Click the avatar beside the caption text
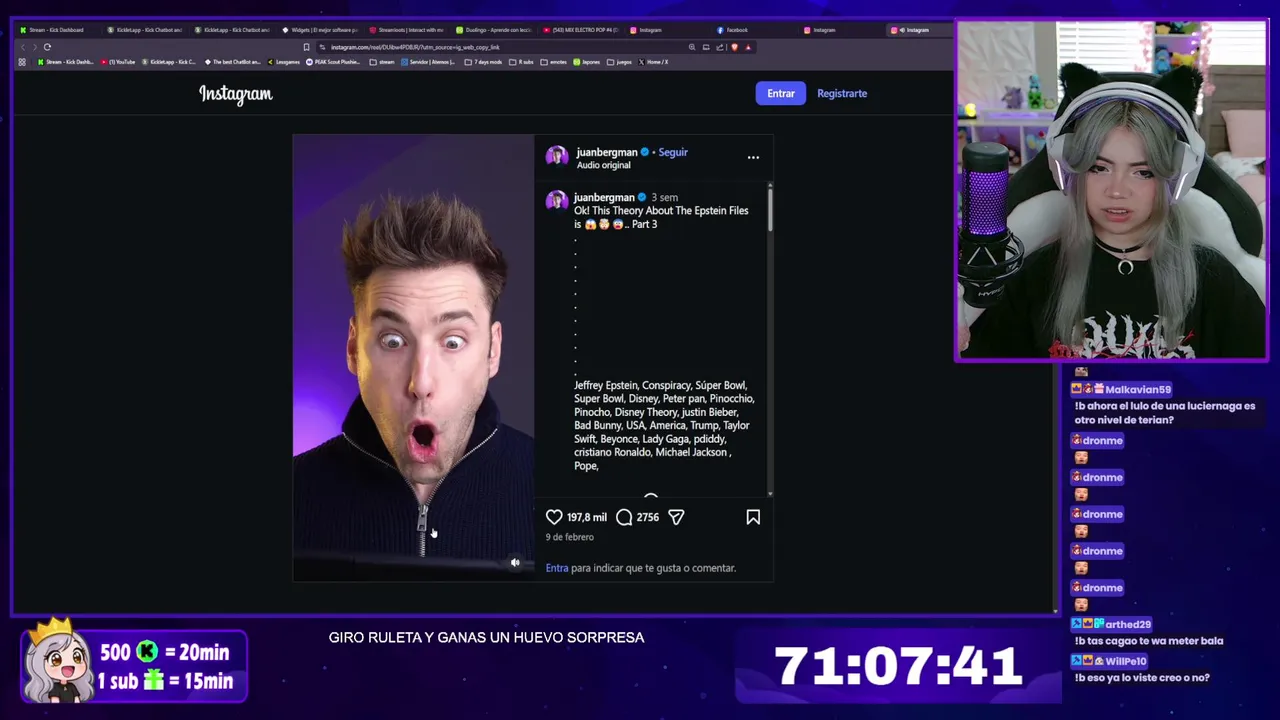The height and width of the screenshot is (720, 1280). tap(557, 200)
